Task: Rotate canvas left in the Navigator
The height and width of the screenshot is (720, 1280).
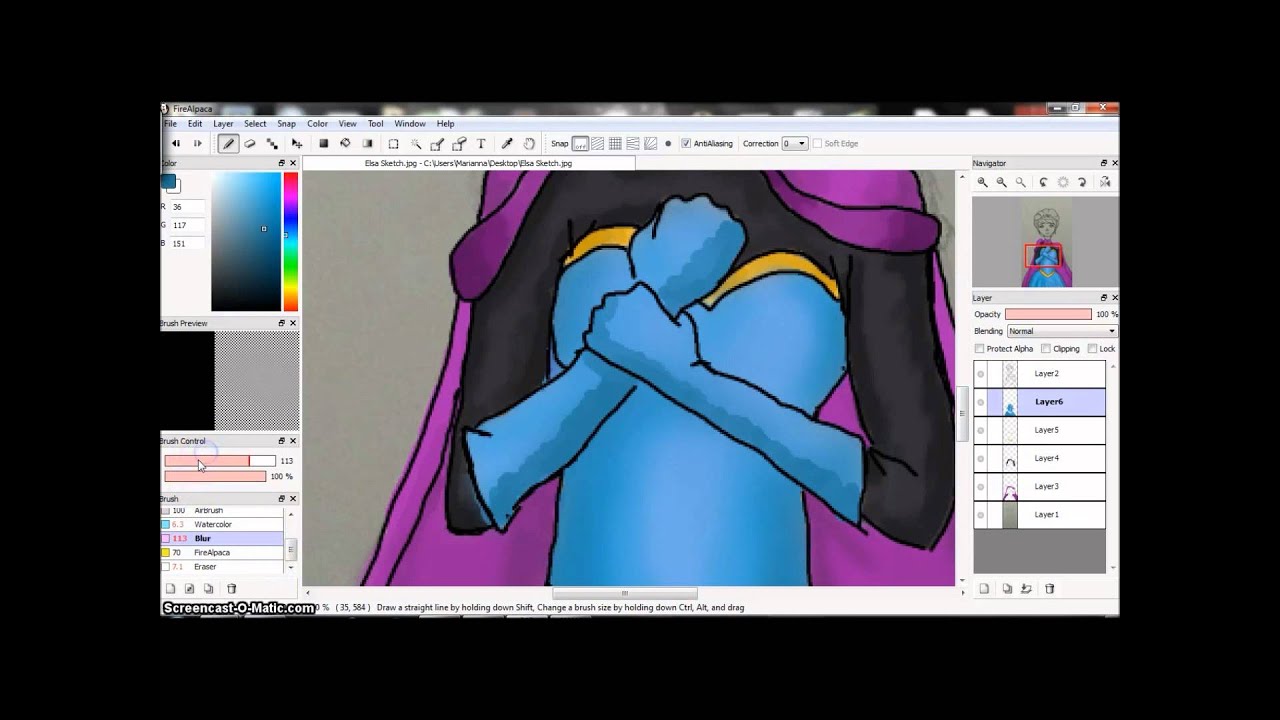Action: (x=1043, y=182)
